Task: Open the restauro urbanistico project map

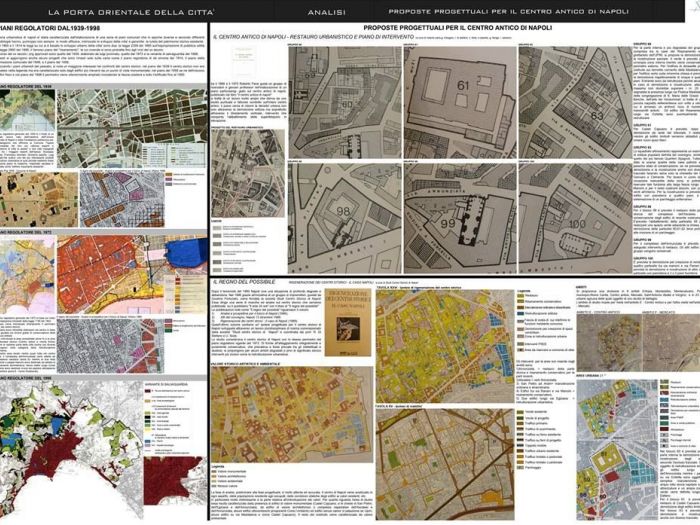Action: click(x=248, y=174)
